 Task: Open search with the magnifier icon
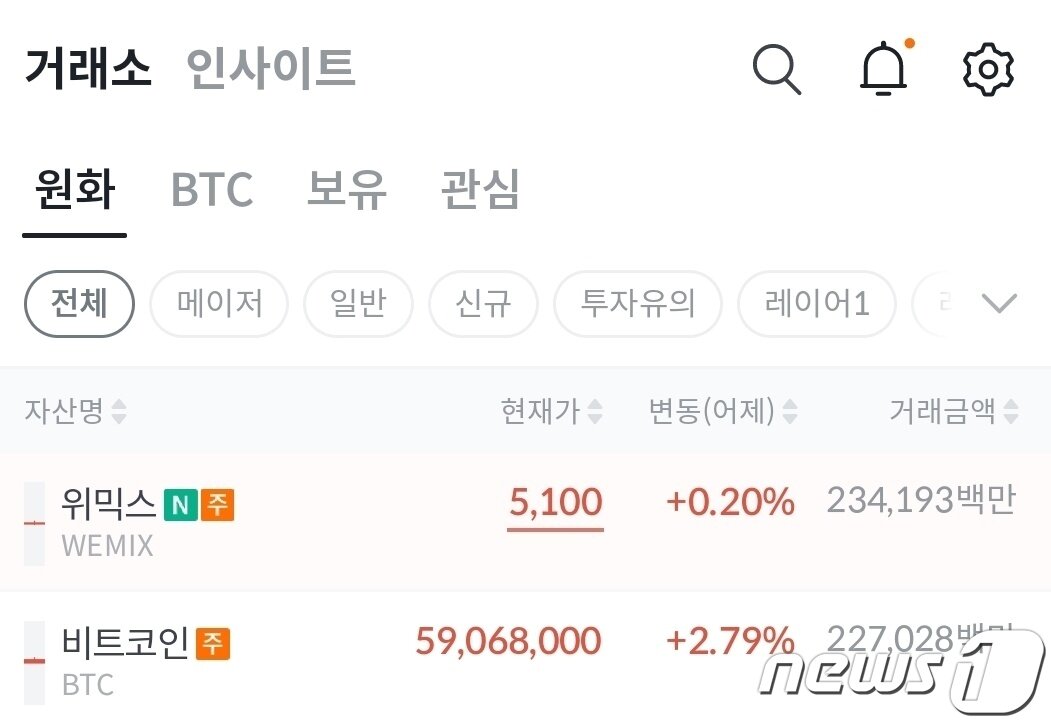(778, 70)
